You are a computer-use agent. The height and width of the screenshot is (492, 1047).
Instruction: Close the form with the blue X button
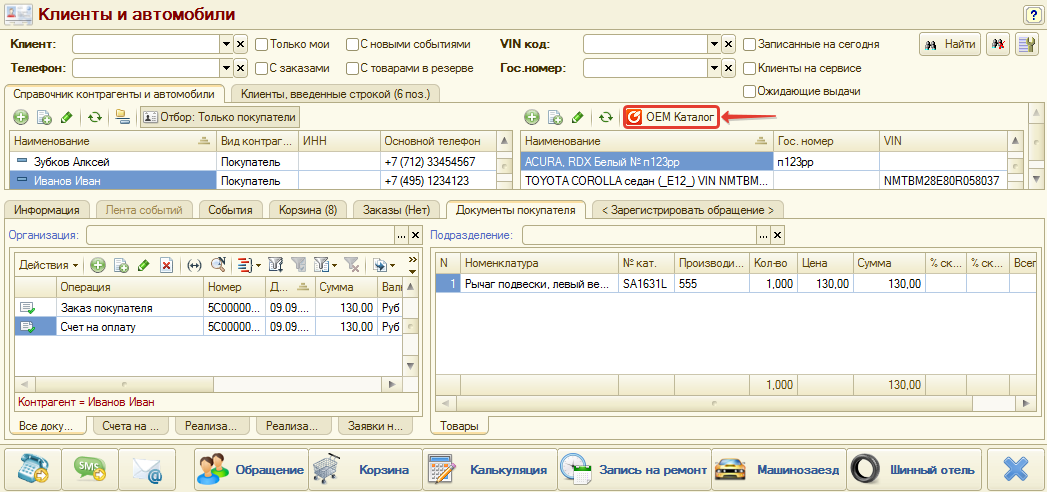pos(1015,469)
